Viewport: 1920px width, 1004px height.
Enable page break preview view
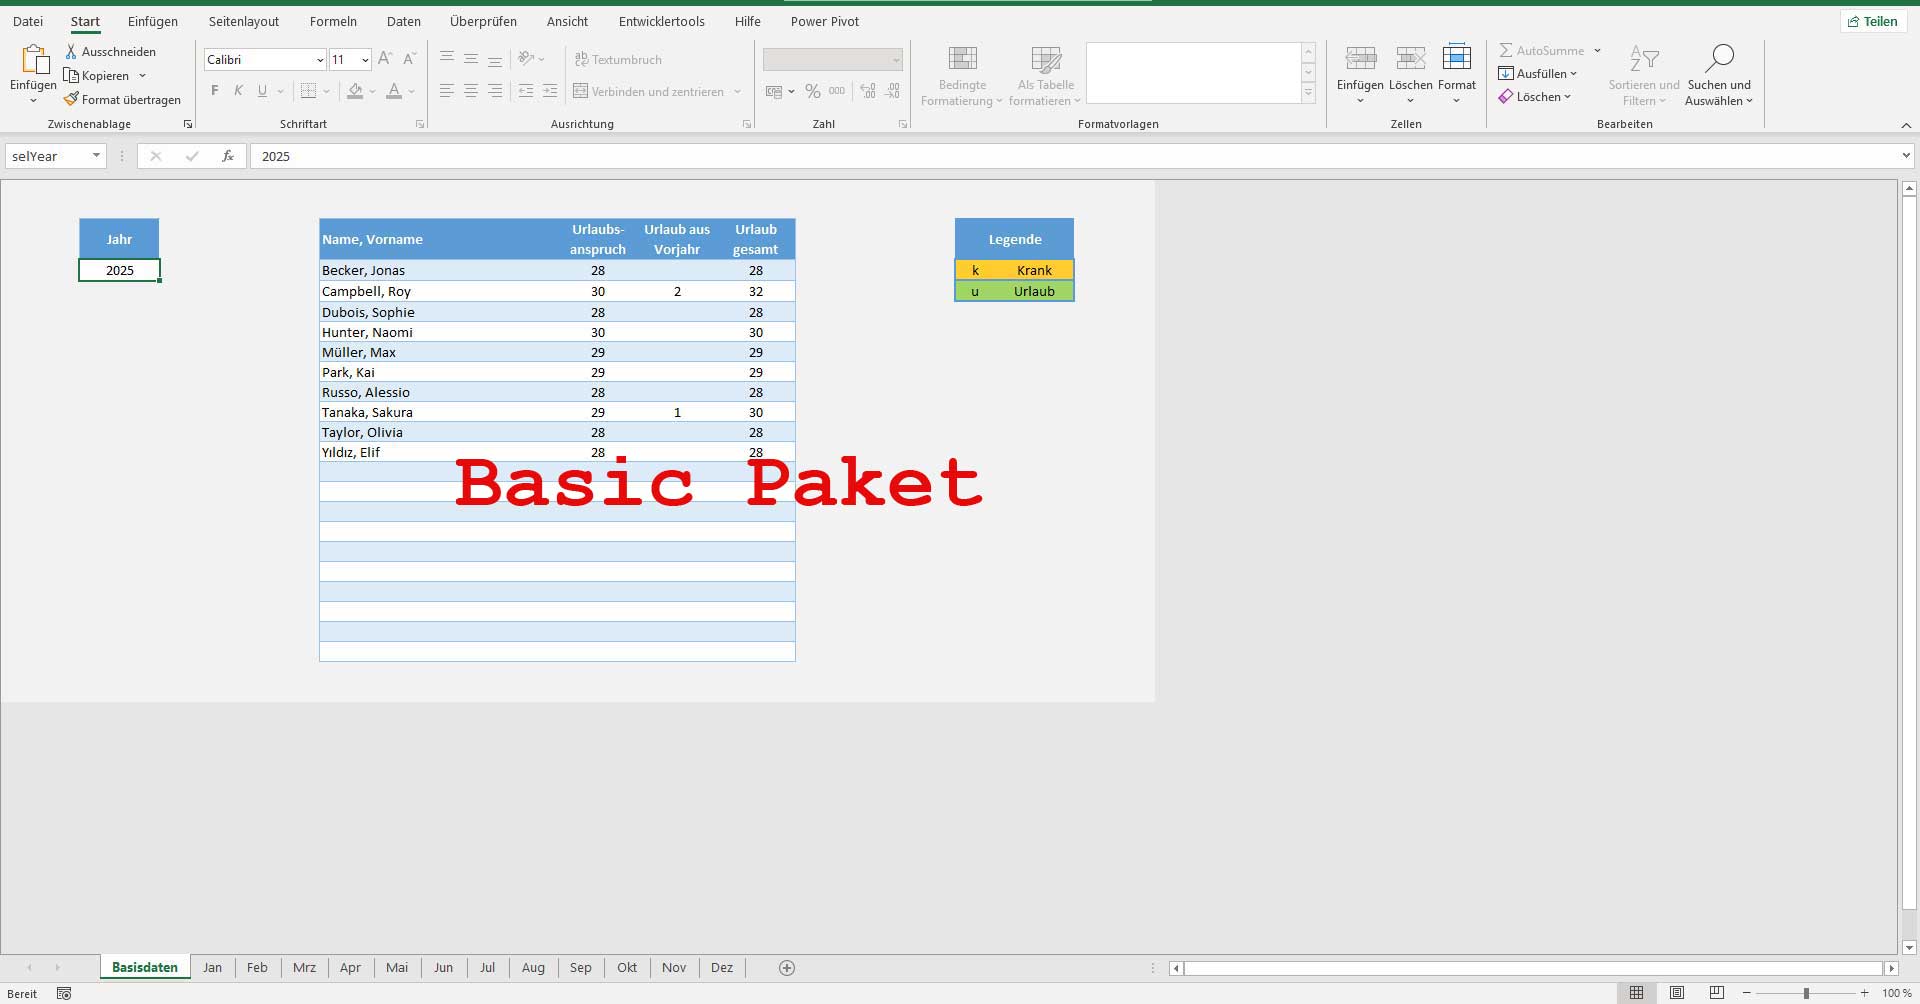(x=1717, y=993)
